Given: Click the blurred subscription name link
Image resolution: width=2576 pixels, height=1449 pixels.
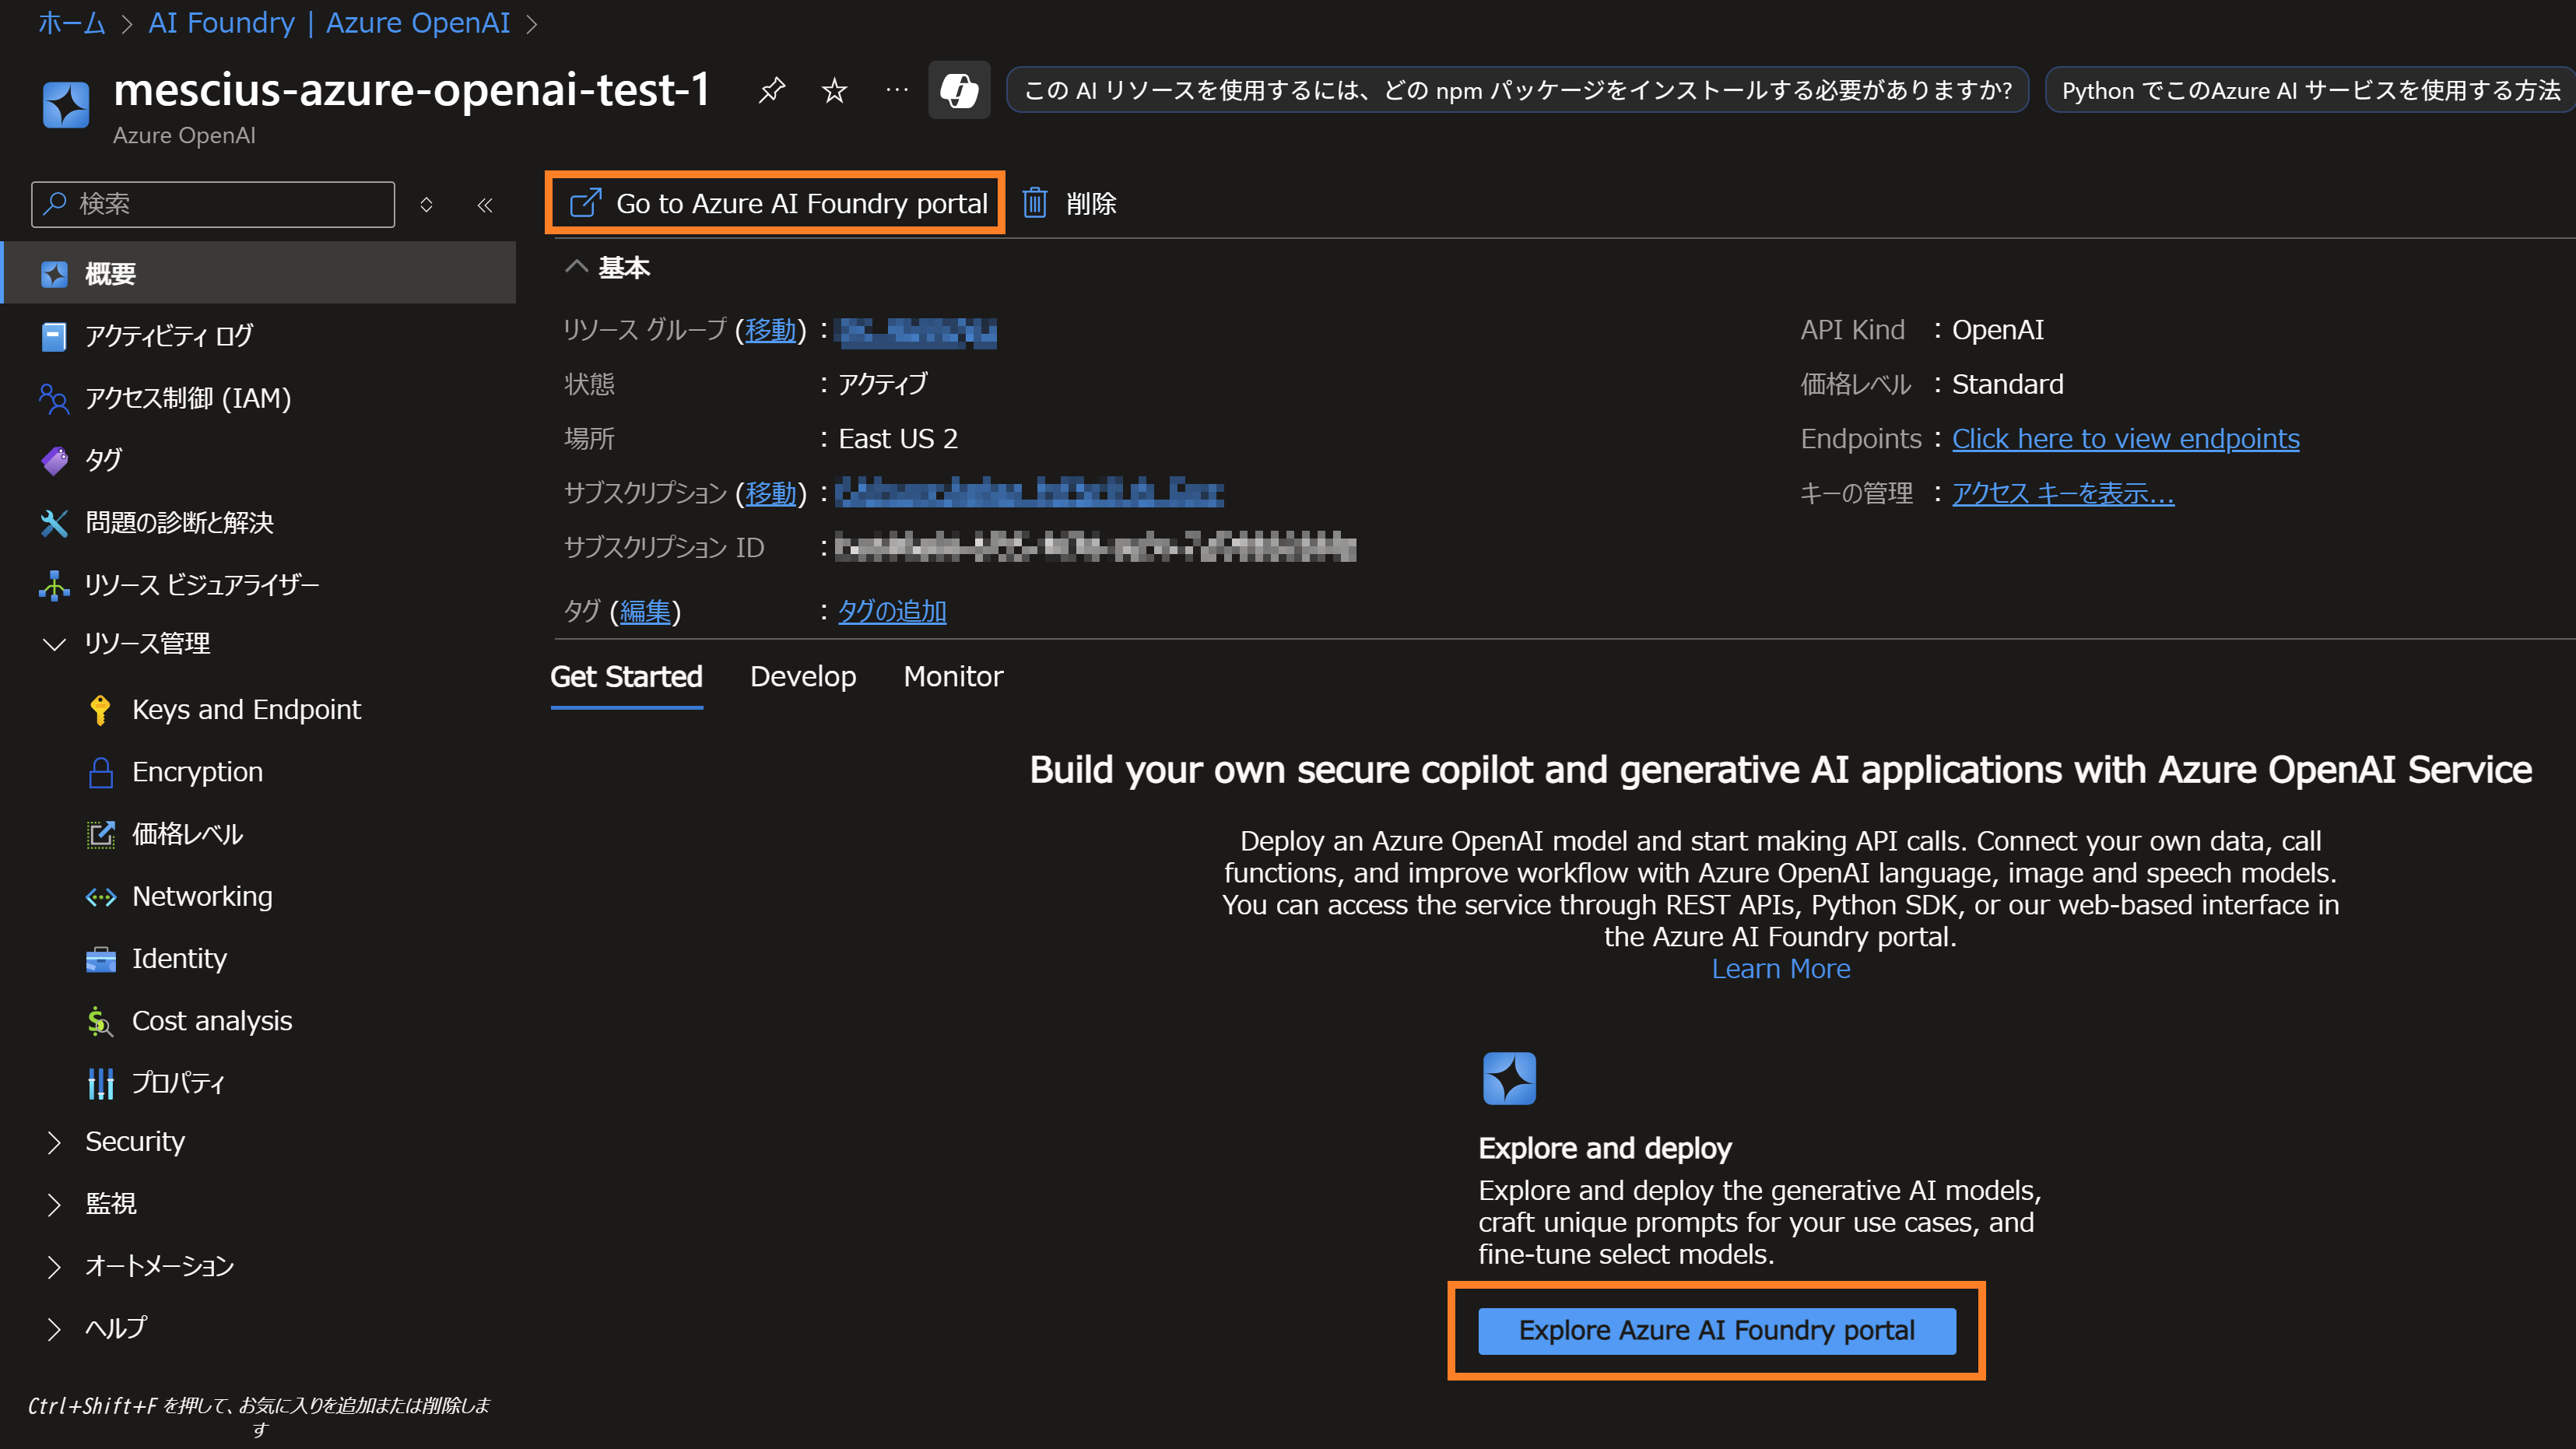Looking at the screenshot, I should [x=1029, y=493].
